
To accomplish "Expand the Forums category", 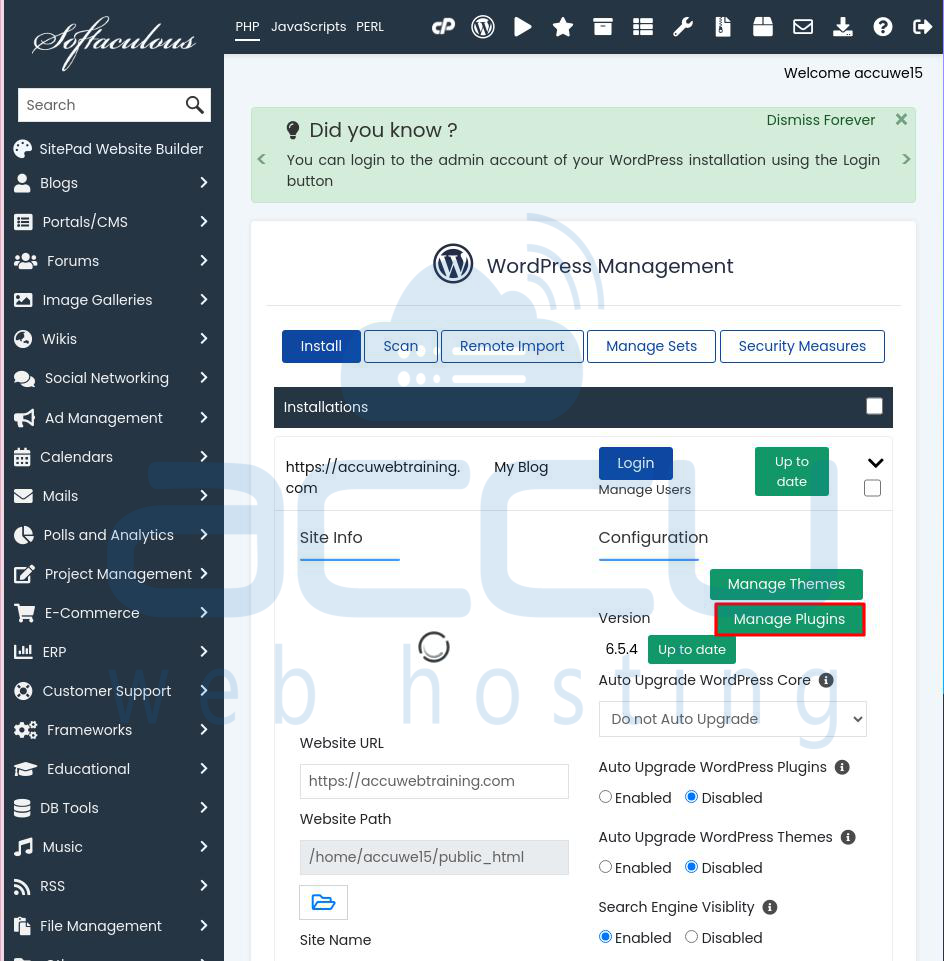I will [204, 260].
